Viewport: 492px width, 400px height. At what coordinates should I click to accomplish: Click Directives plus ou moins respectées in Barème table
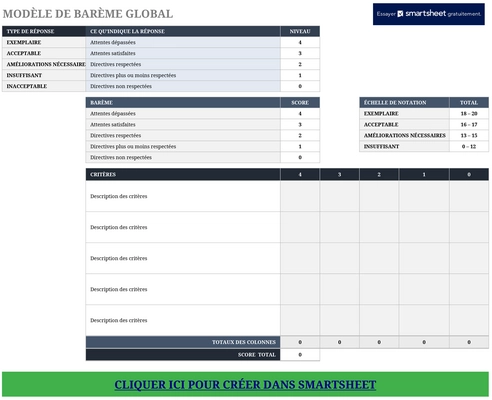(183, 147)
